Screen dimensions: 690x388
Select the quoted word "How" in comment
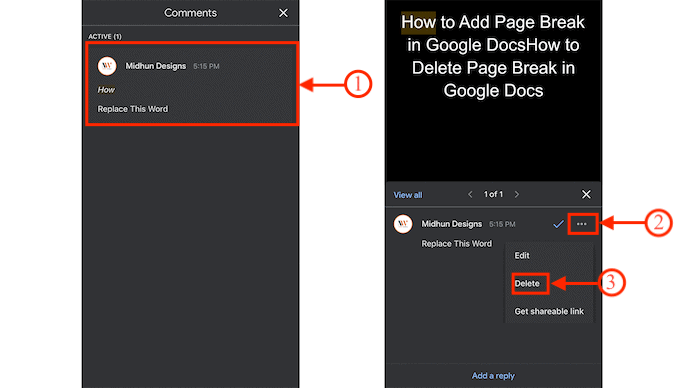click(106, 90)
